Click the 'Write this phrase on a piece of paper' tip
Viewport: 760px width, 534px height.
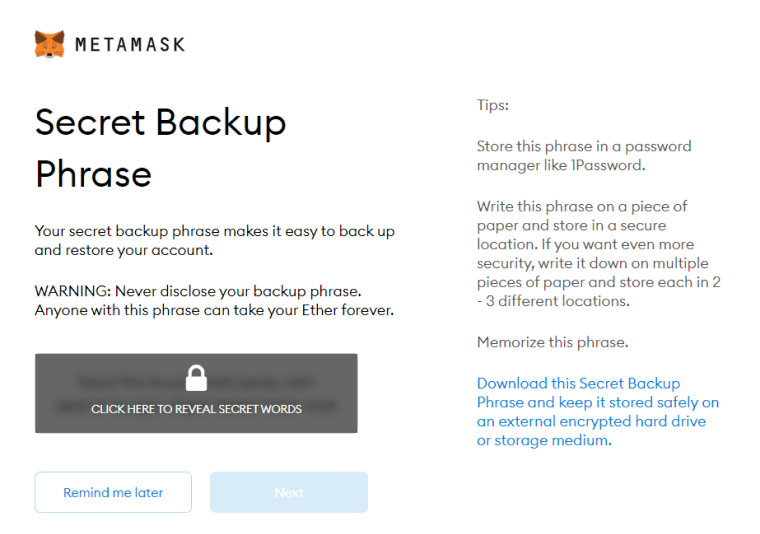pos(599,253)
